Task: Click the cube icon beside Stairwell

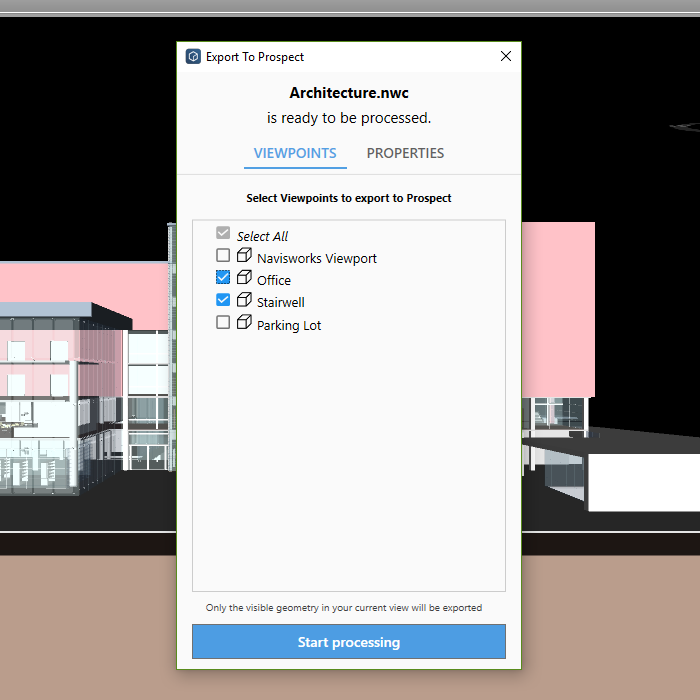Action: (244, 300)
